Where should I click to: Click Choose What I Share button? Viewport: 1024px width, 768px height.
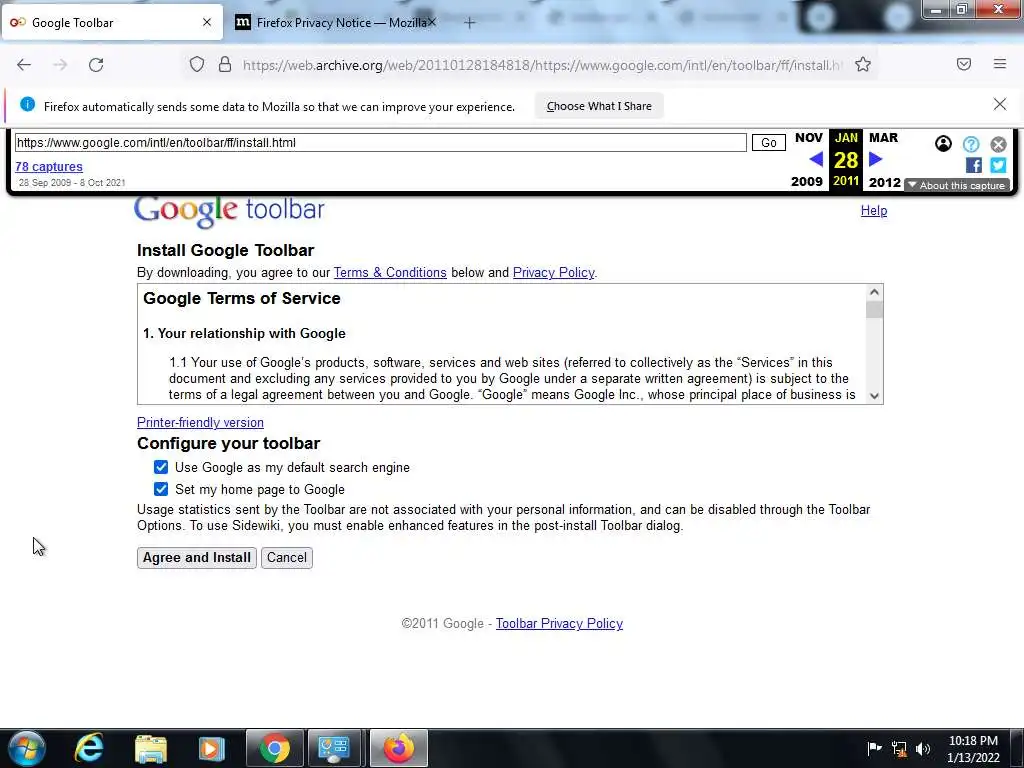pyautogui.click(x=599, y=106)
